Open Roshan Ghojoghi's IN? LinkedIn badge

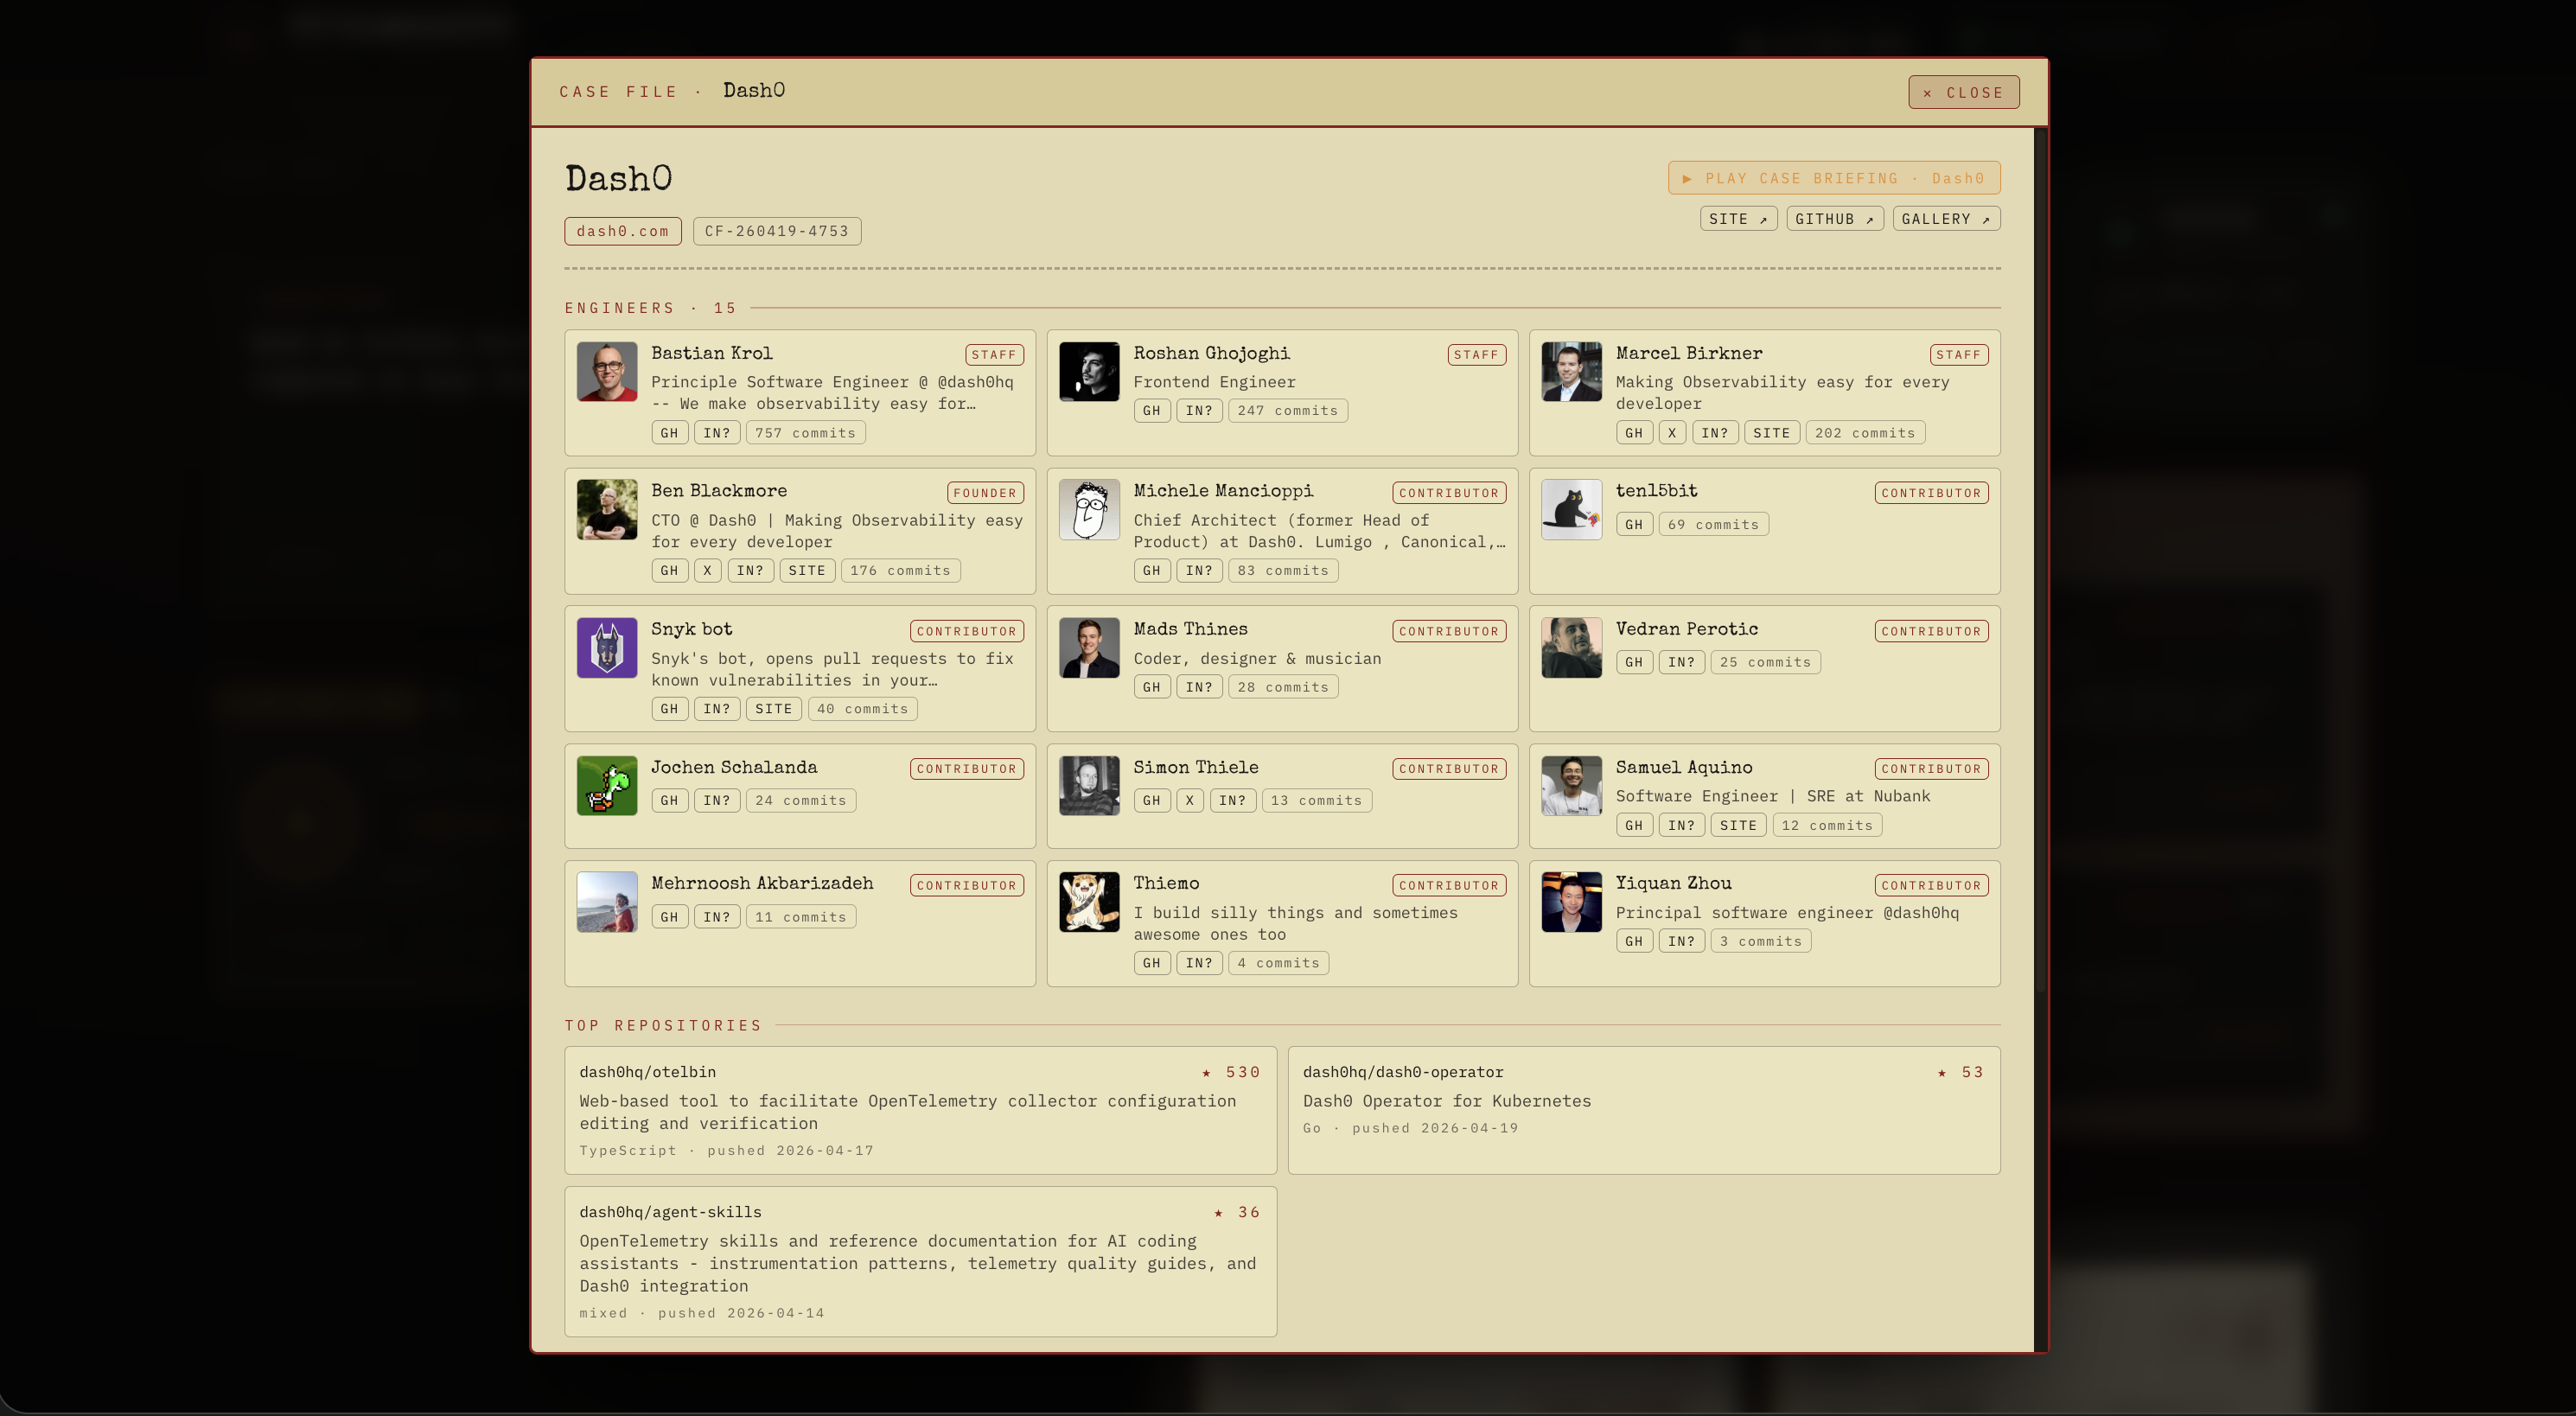[x=1198, y=411]
